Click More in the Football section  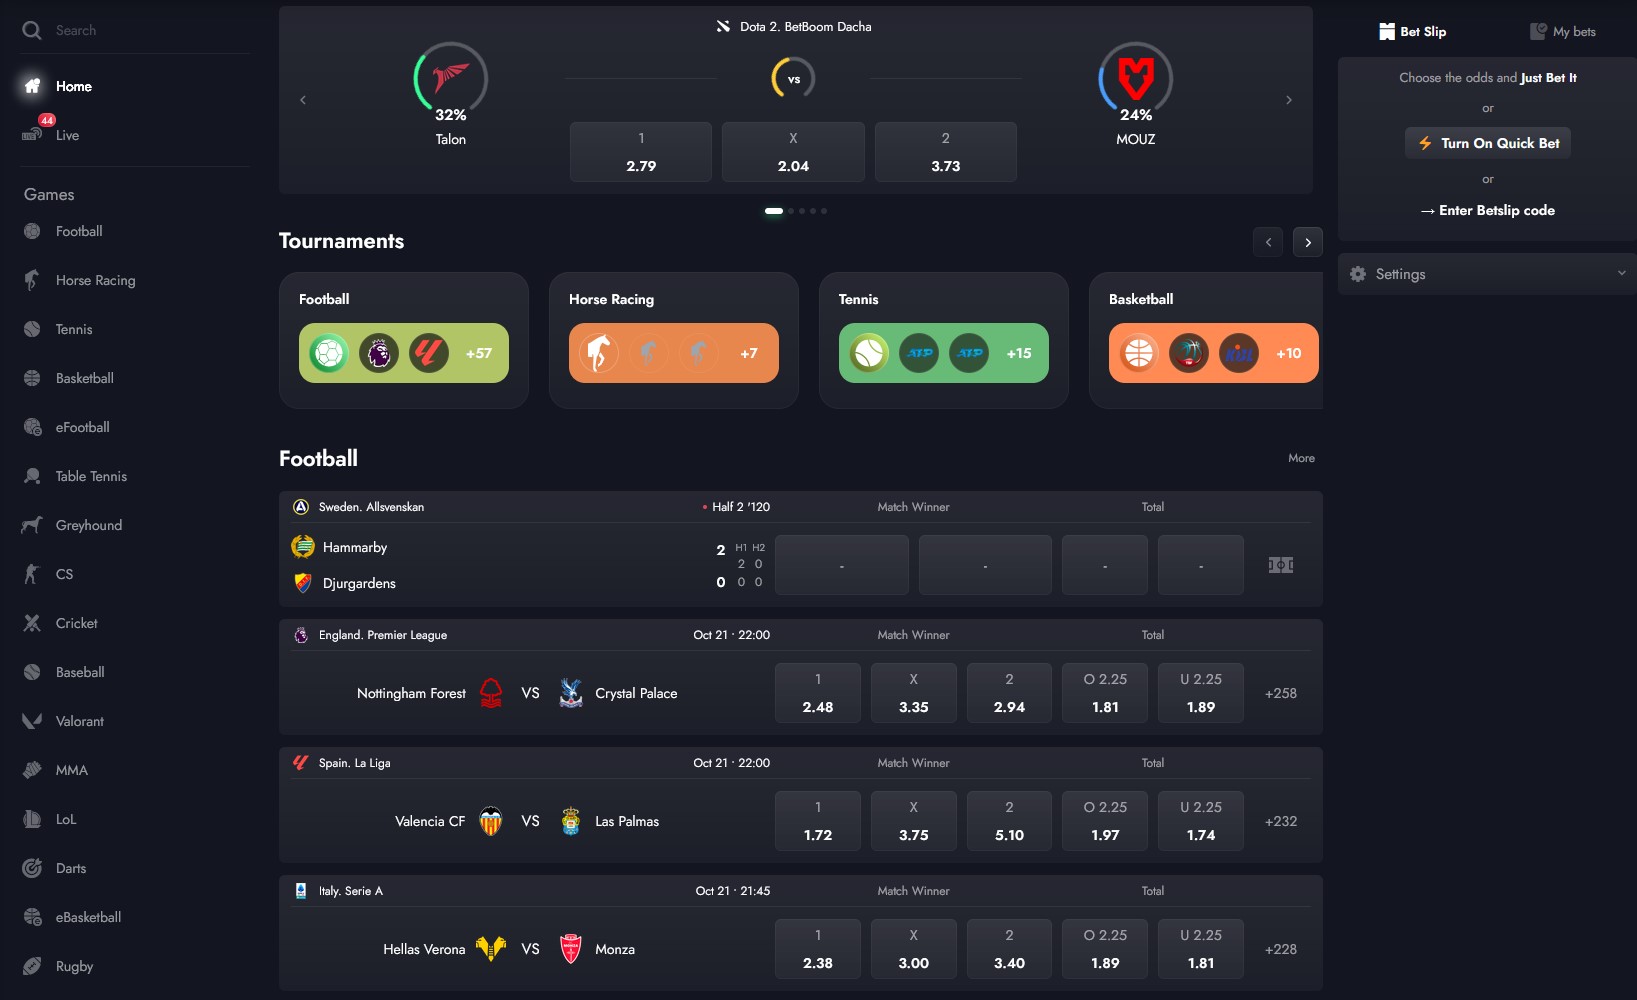(x=1301, y=458)
